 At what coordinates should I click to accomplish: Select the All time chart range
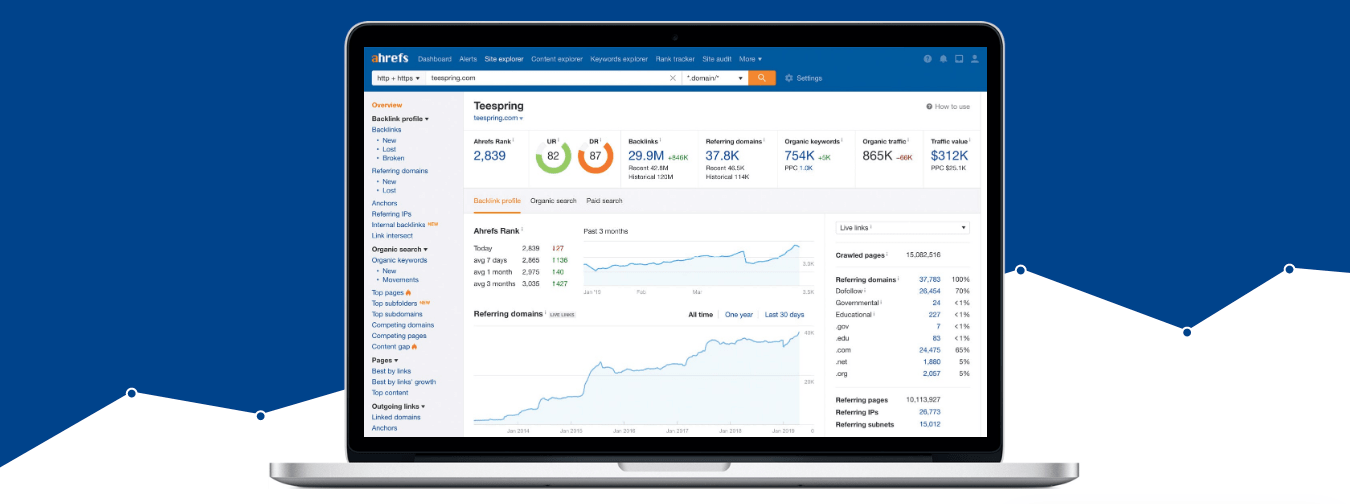(x=700, y=315)
